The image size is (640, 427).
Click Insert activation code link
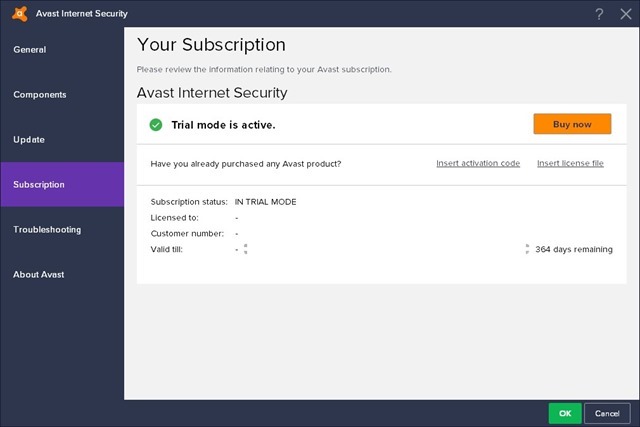(x=478, y=163)
